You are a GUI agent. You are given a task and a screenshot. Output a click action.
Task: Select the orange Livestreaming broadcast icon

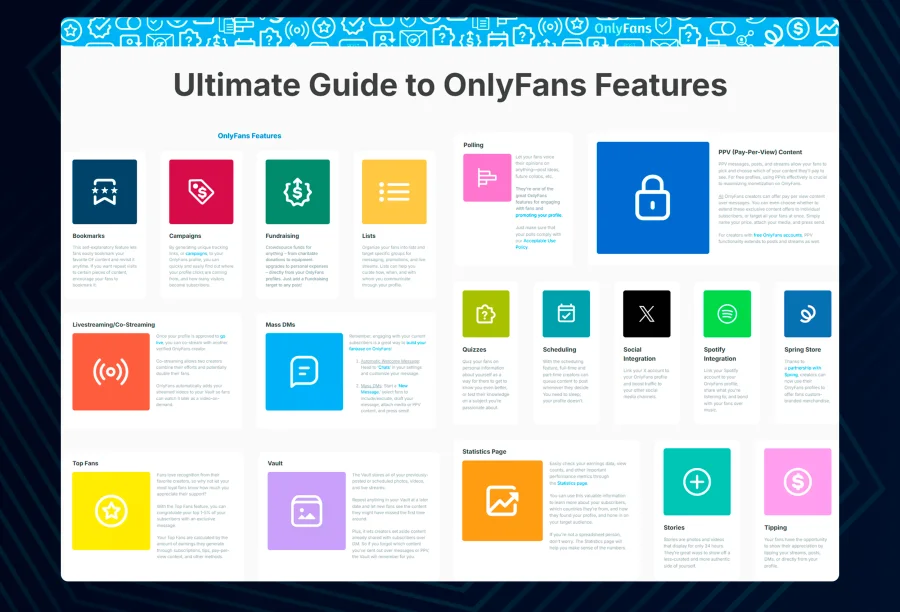(x=110, y=372)
